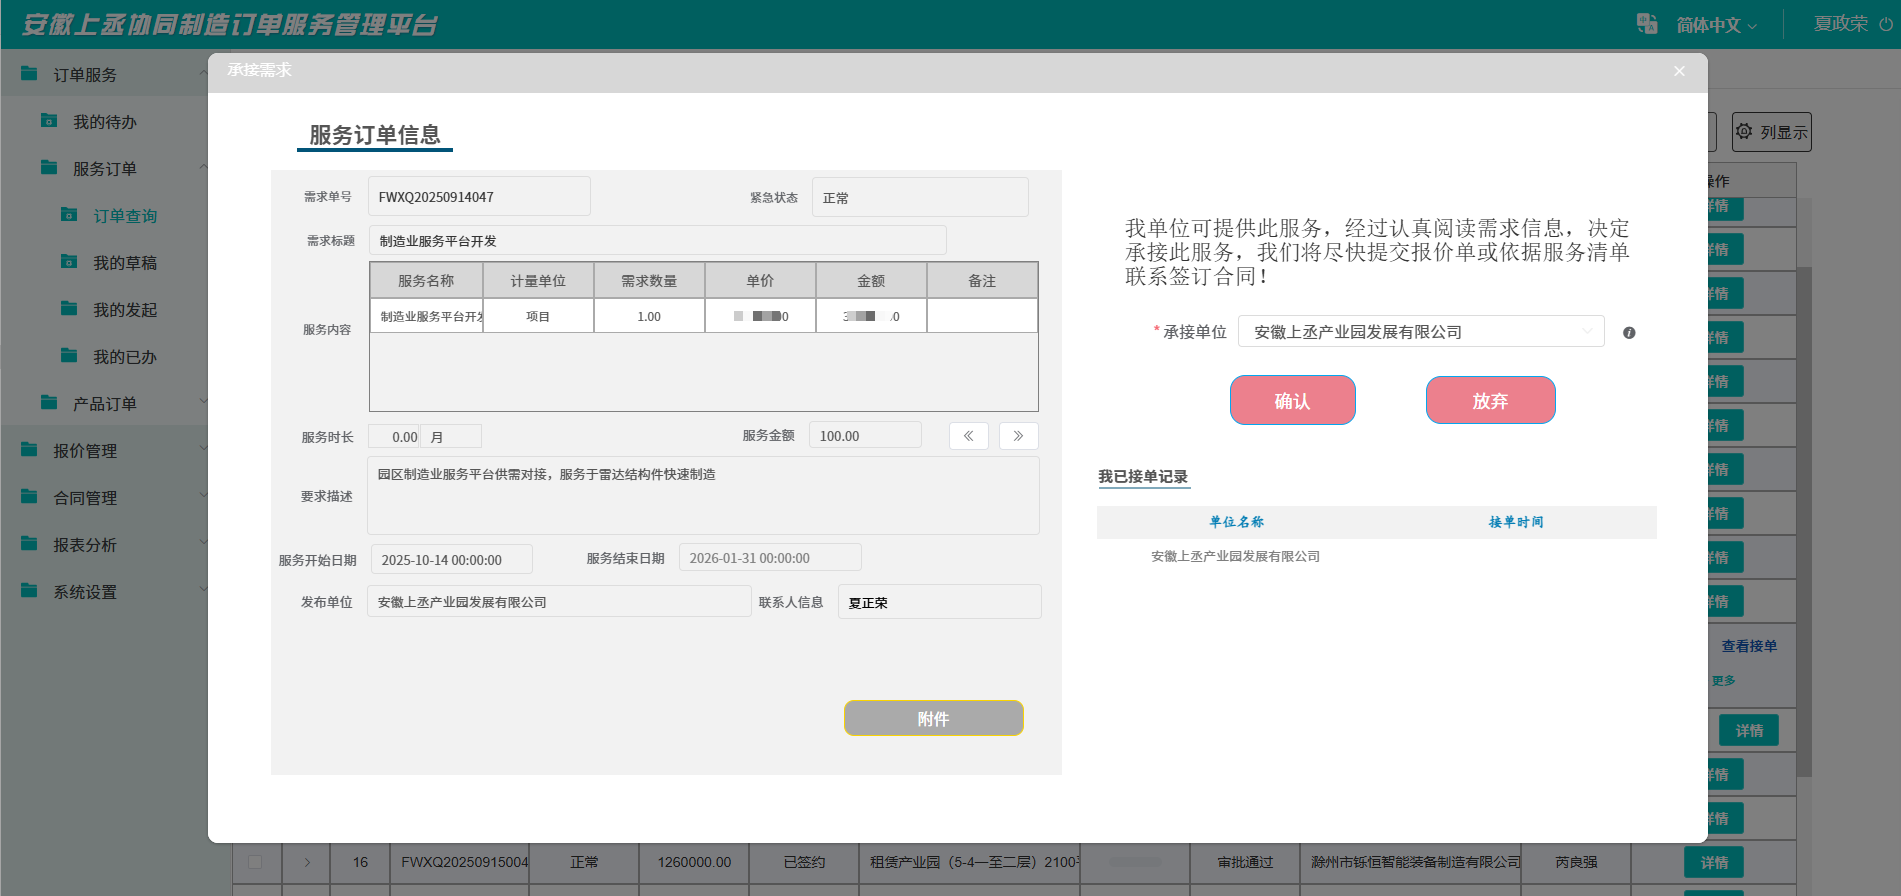Open the 附件 attachments button
Screen dimensions: 1901x896
coord(933,718)
